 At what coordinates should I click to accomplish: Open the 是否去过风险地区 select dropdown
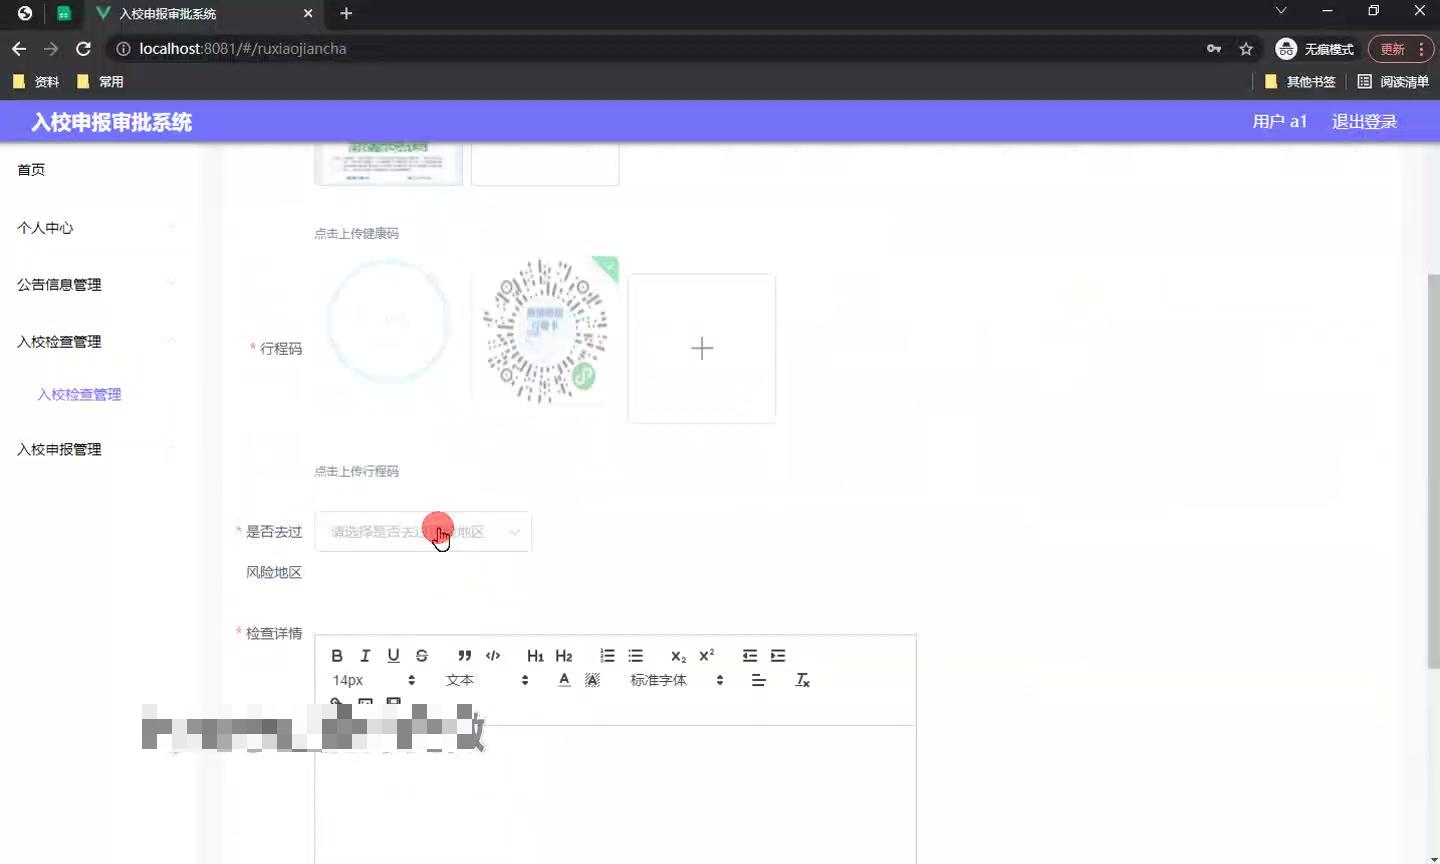423,532
